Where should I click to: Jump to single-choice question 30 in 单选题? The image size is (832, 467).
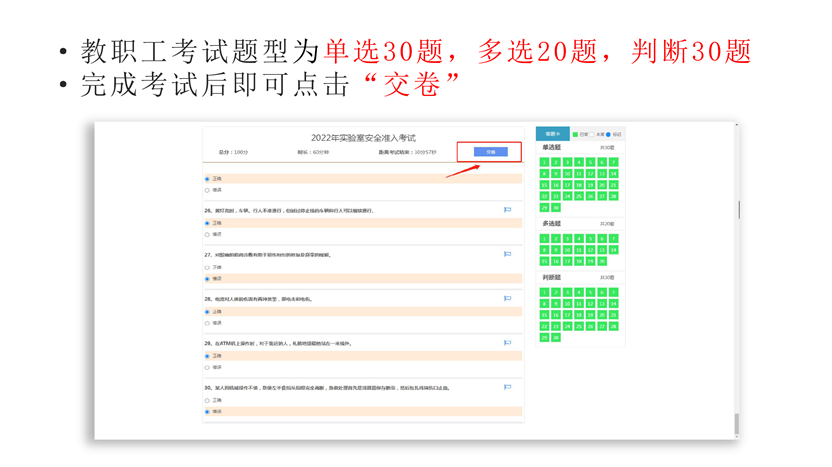pyautogui.click(x=555, y=208)
